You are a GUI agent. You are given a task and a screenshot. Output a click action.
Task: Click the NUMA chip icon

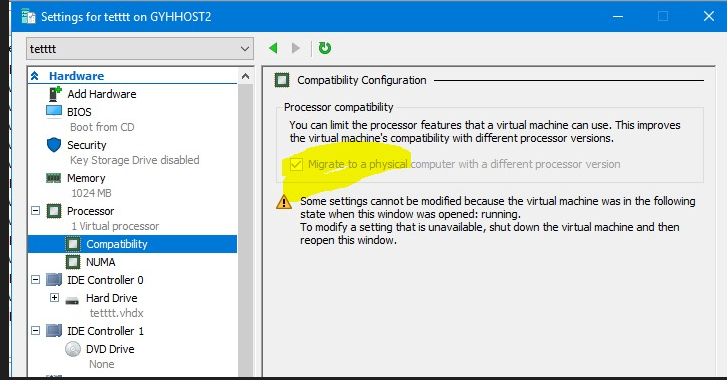tap(73, 262)
